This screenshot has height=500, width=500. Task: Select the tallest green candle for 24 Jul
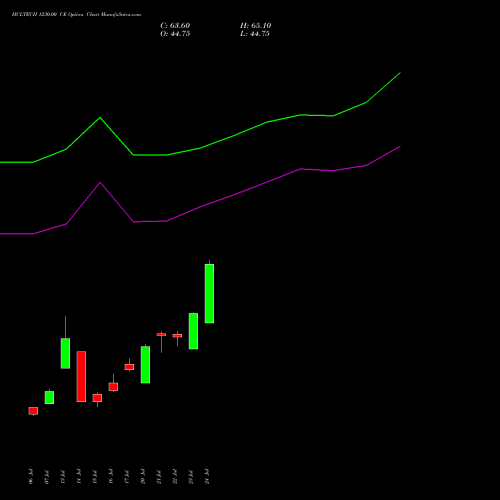point(209,293)
